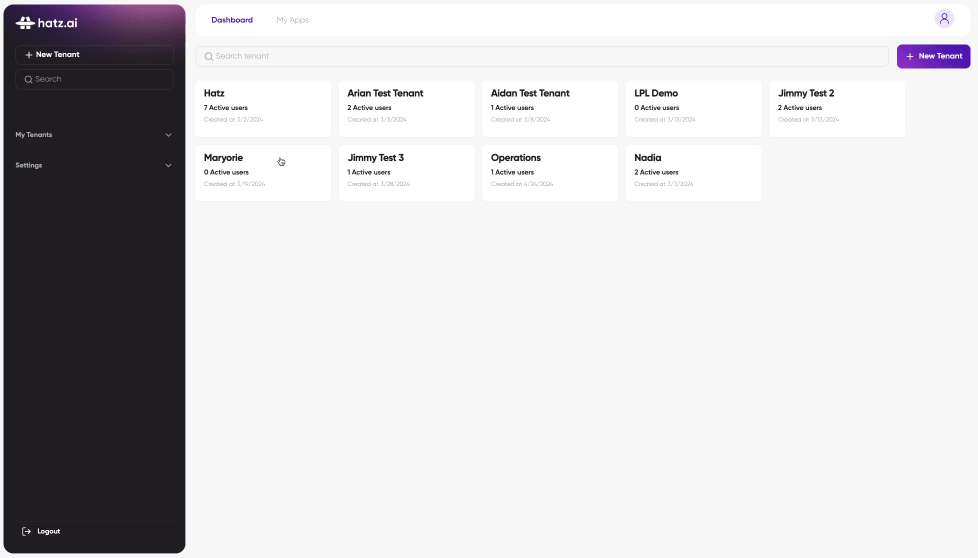Switch to the Dashboard tab
The height and width of the screenshot is (558, 978).
232,20
